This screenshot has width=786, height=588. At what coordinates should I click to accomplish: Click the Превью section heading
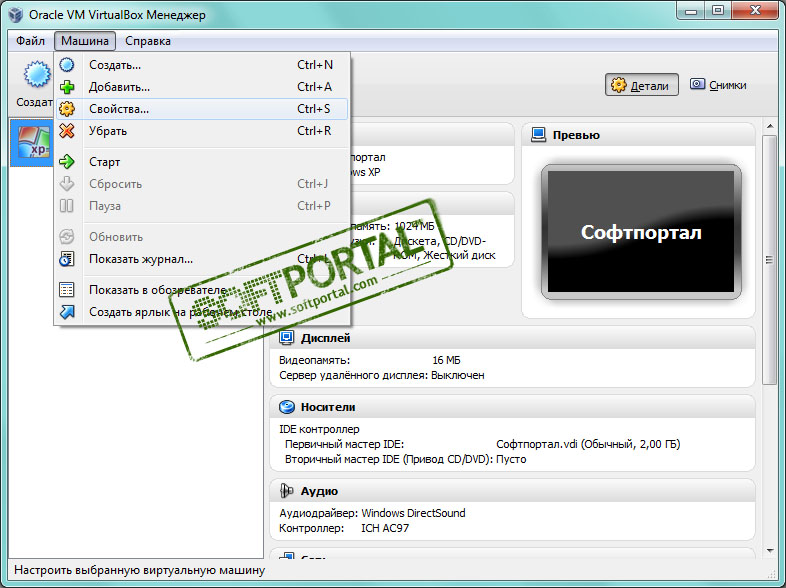tap(576, 135)
